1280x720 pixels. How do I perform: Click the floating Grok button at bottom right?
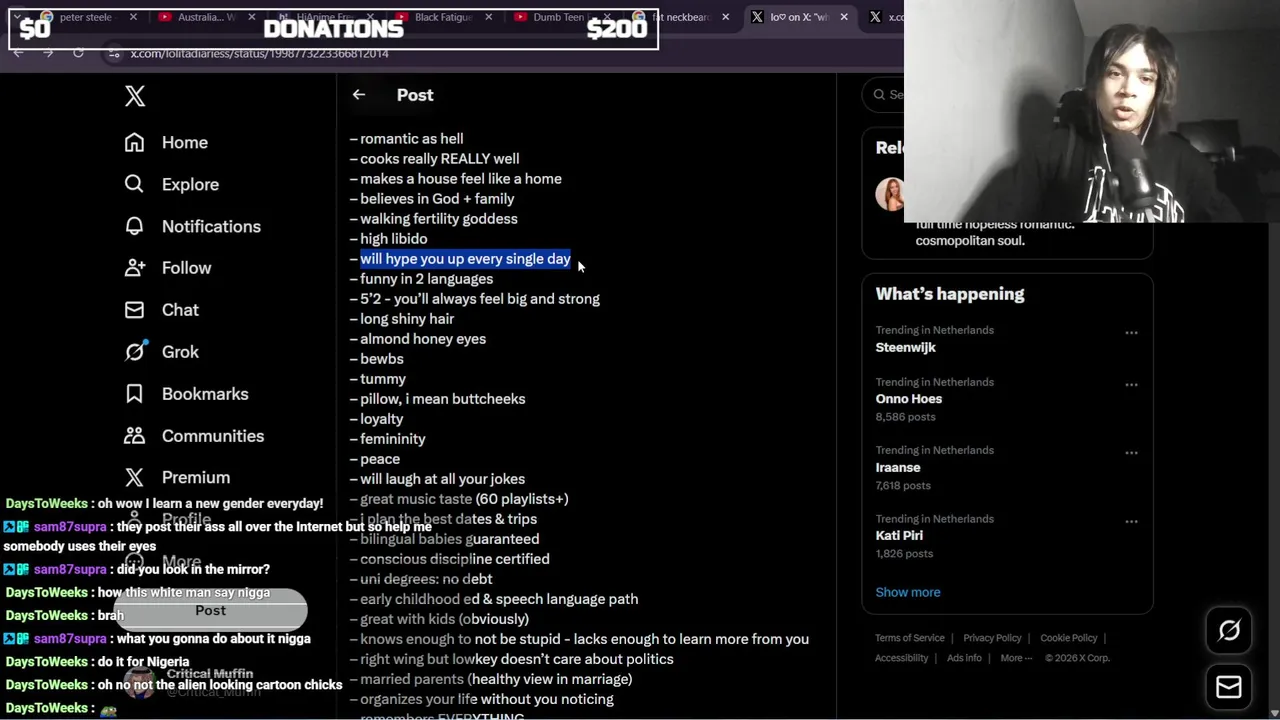(x=1229, y=630)
